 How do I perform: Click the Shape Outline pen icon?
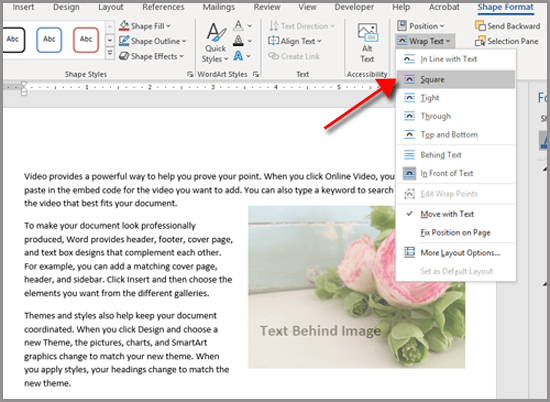pos(124,41)
